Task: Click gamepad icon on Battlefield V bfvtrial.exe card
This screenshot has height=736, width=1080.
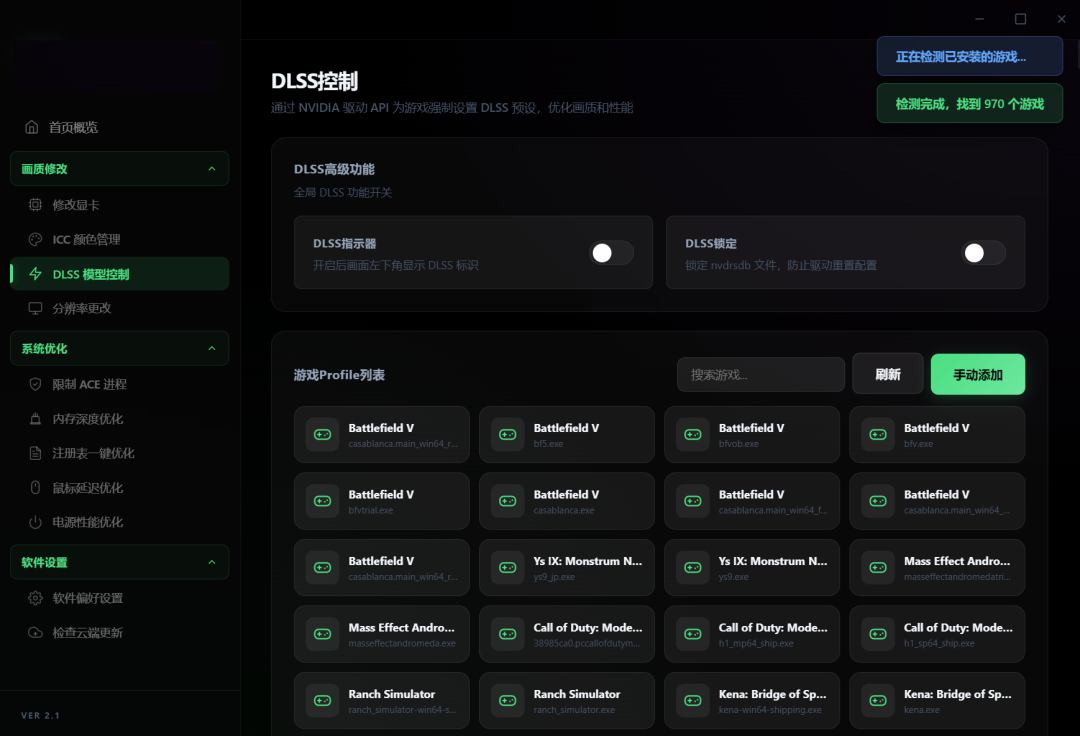Action: [x=322, y=501]
